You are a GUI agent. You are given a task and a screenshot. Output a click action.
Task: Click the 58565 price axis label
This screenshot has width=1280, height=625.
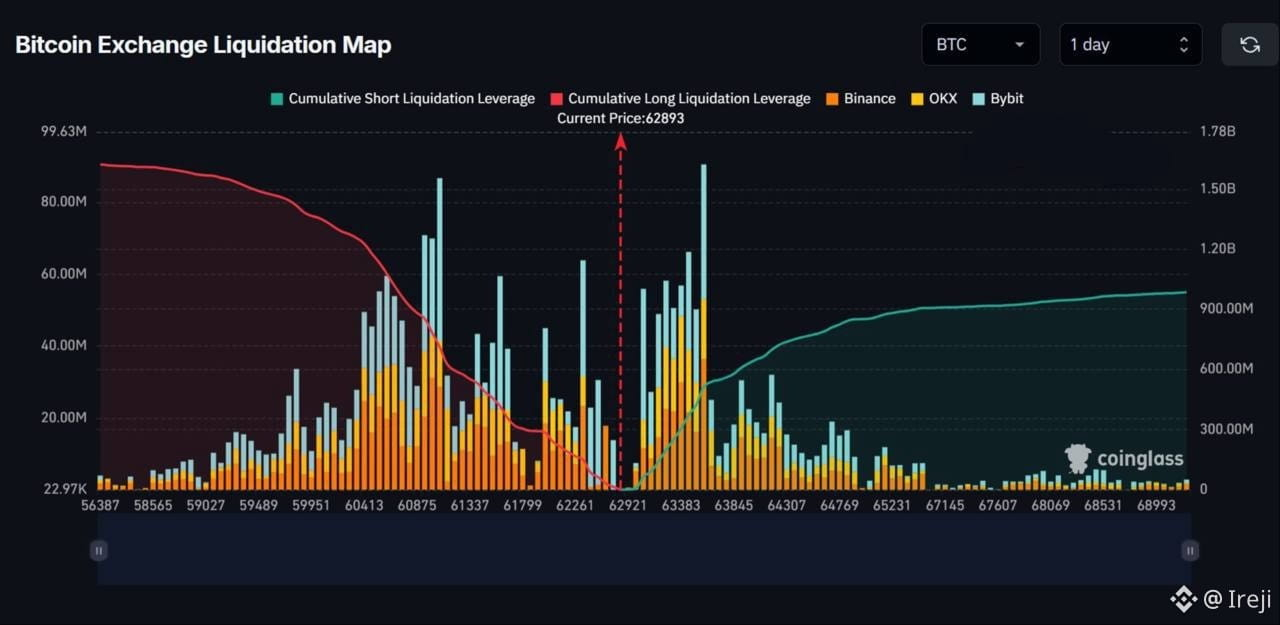153,506
